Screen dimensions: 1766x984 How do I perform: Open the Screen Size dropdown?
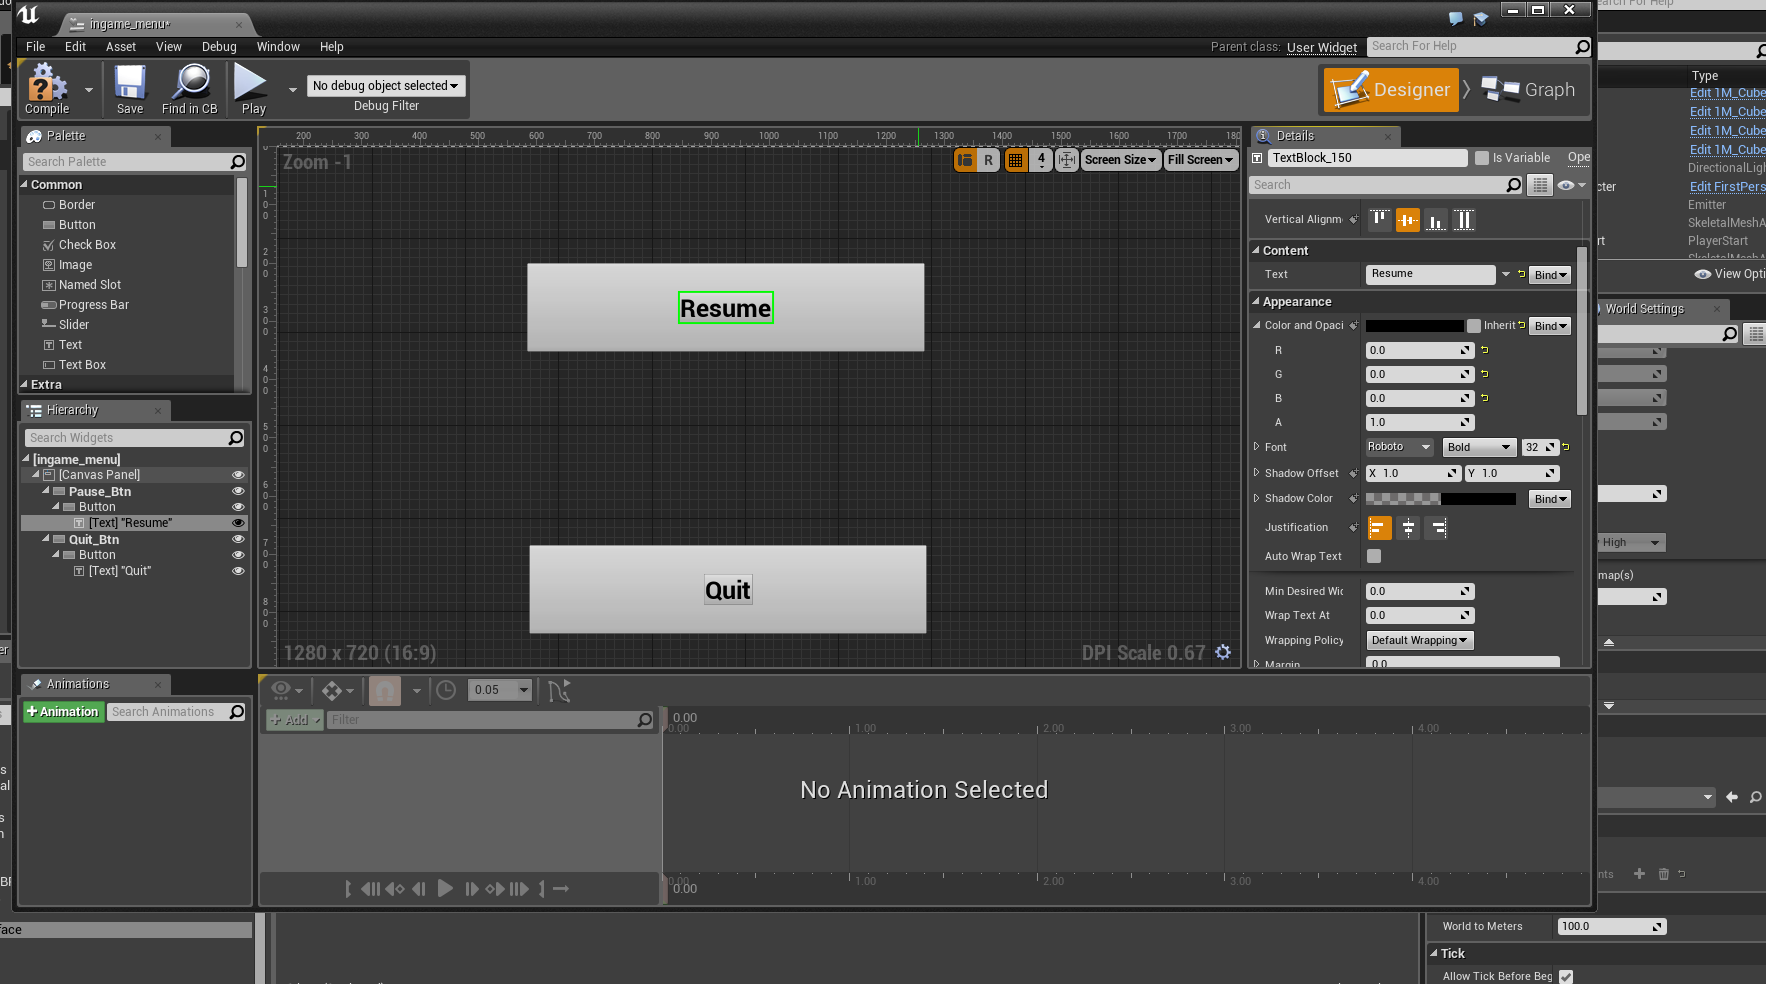coord(1120,160)
